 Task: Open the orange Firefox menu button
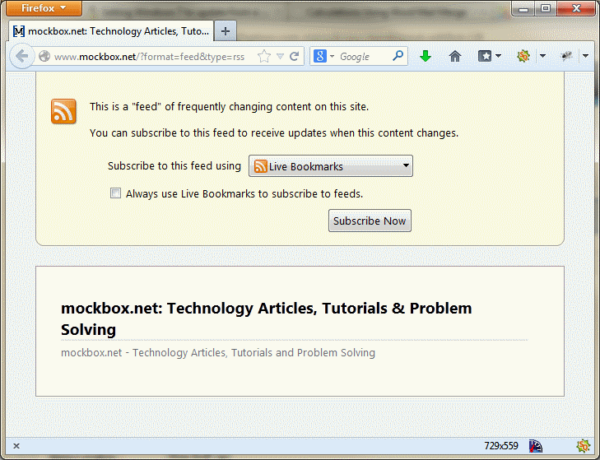pos(44,8)
